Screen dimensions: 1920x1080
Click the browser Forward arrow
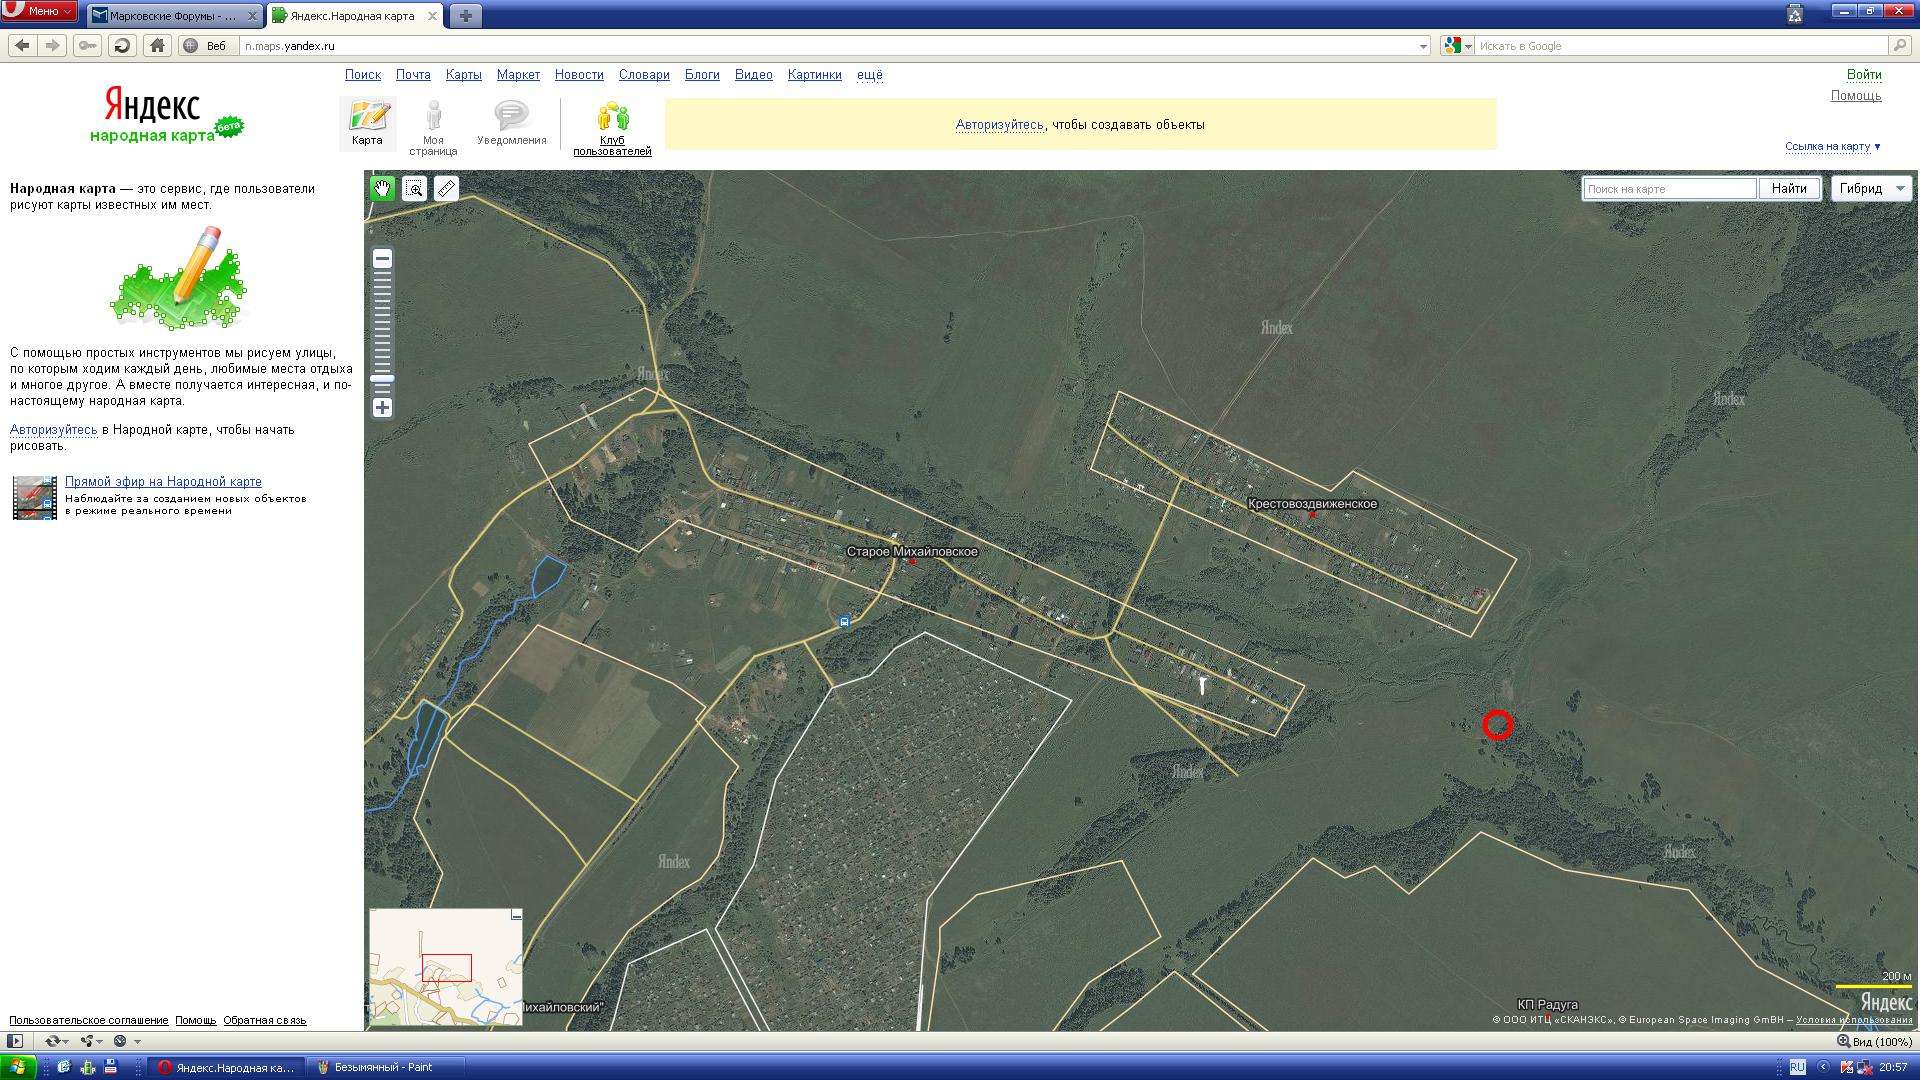click(x=52, y=45)
